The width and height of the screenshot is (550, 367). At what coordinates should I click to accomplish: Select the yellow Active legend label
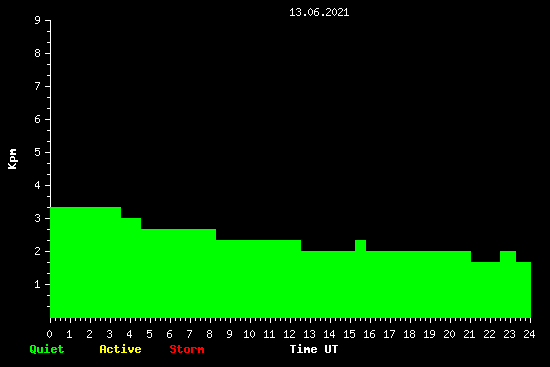pyautogui.click(x=120, y=349)
